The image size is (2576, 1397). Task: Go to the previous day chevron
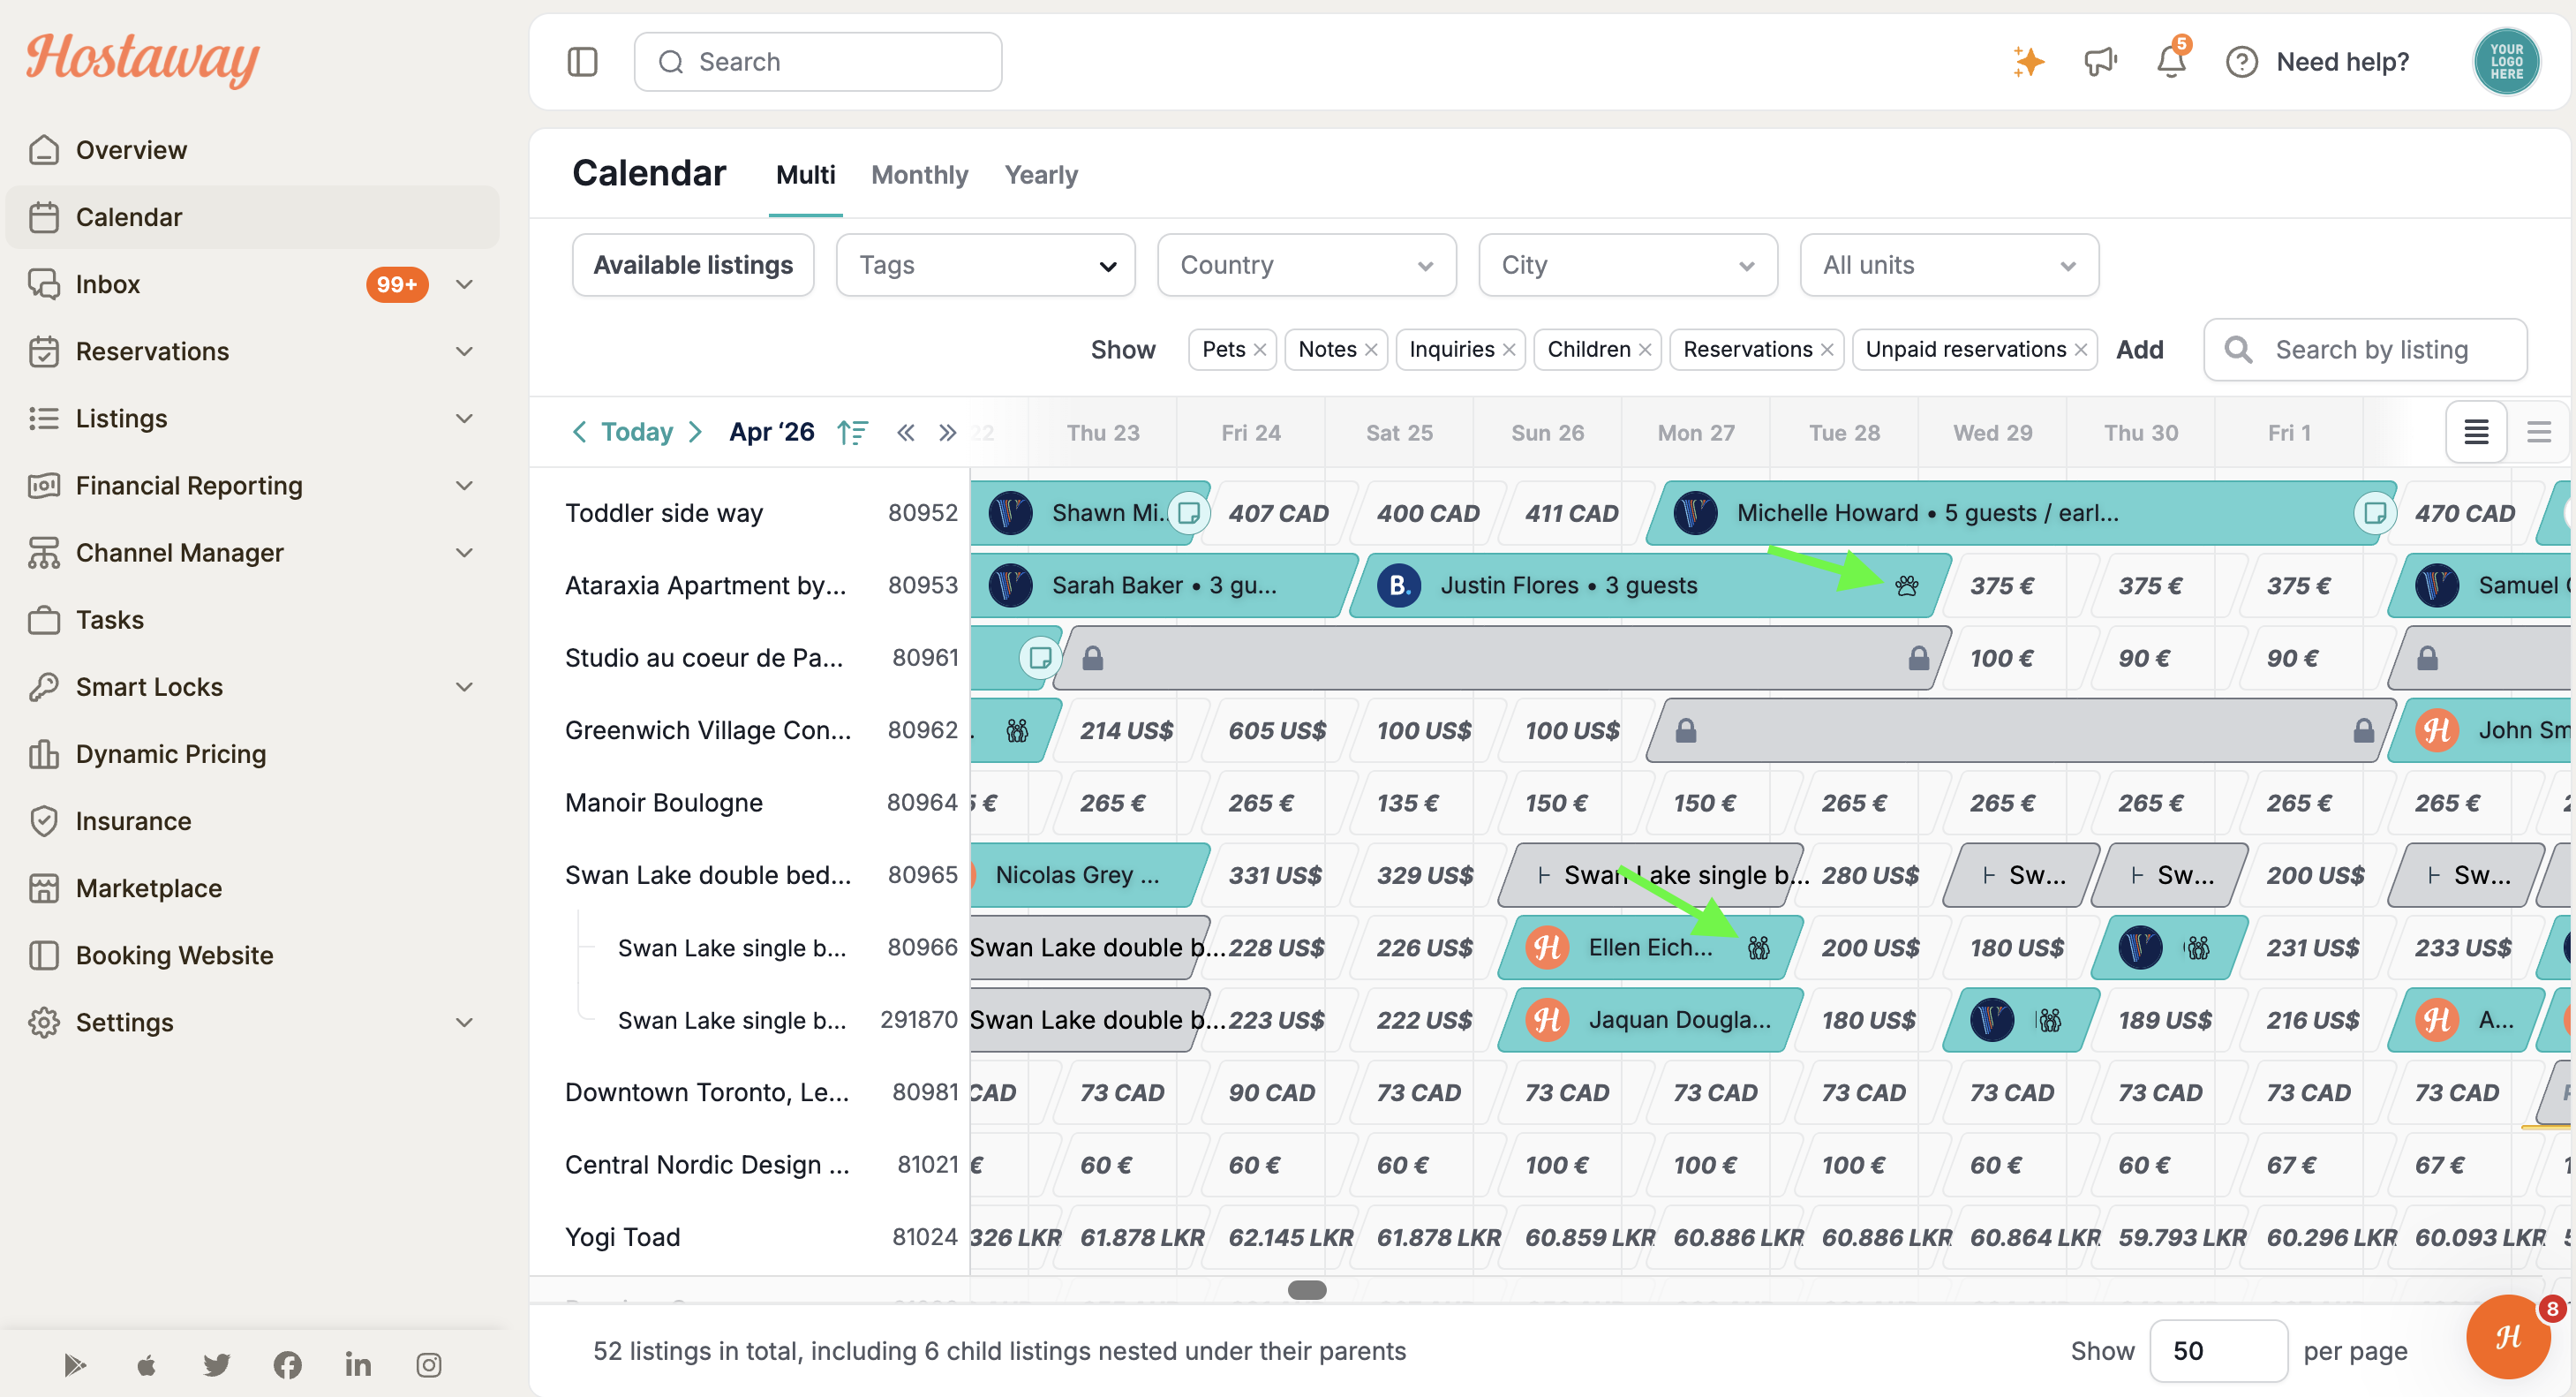(x=579, y=432)
